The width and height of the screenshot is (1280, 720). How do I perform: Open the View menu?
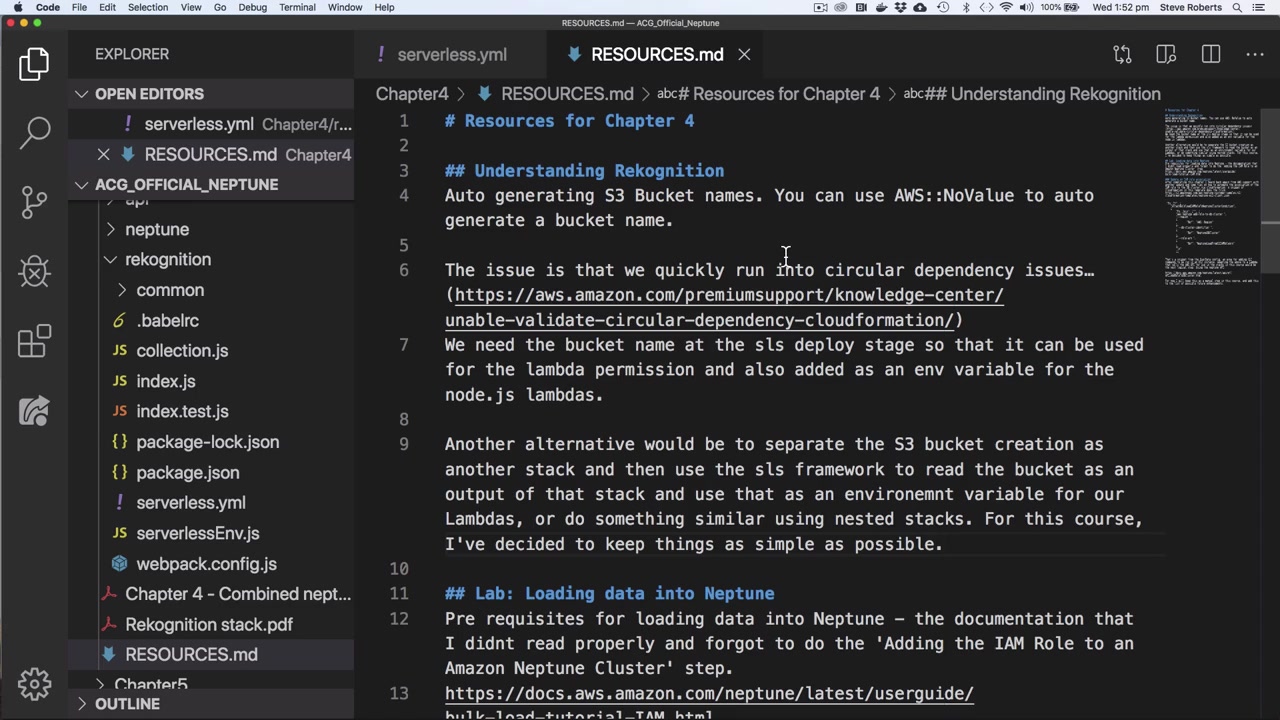click(x=190, y=7)
